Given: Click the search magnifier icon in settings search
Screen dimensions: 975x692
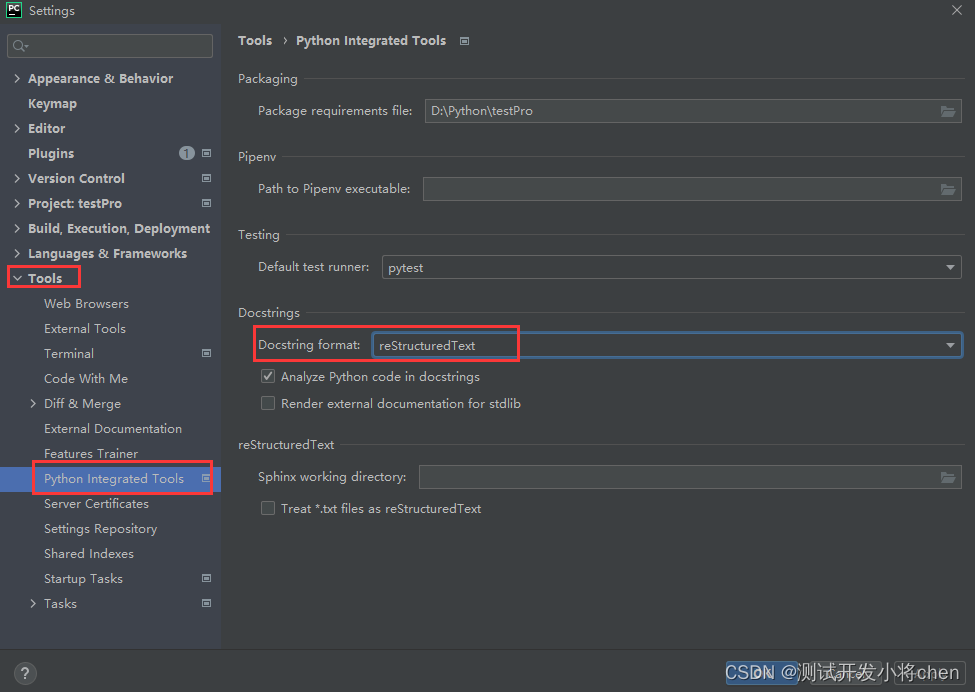Looking at the screenshot, I should pos(20,45).
